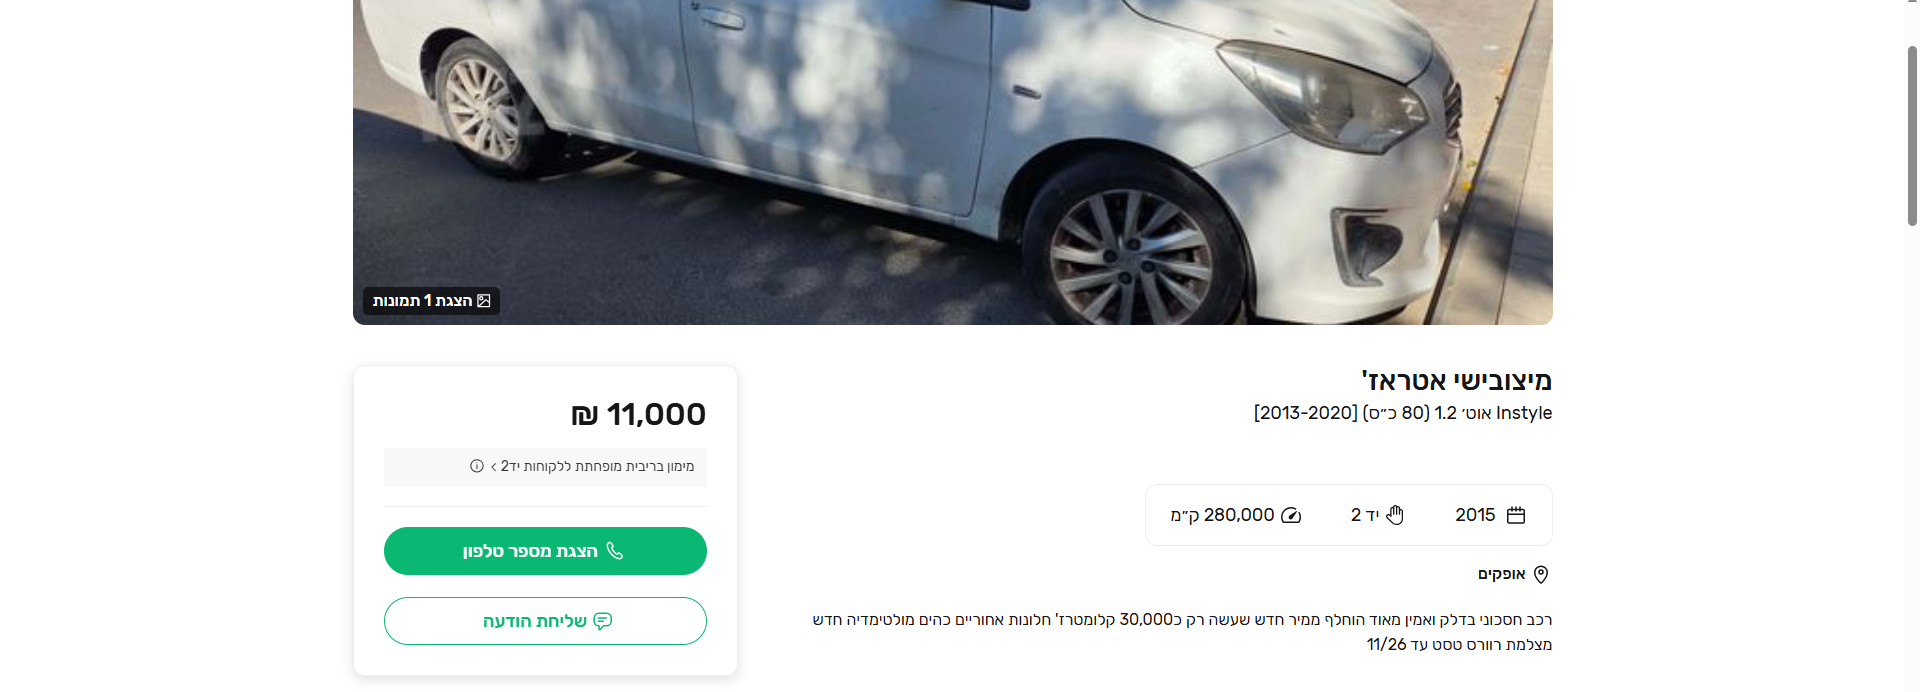
Task: Click the info icon in the financing banner
Action: click(x=477, y=466)
